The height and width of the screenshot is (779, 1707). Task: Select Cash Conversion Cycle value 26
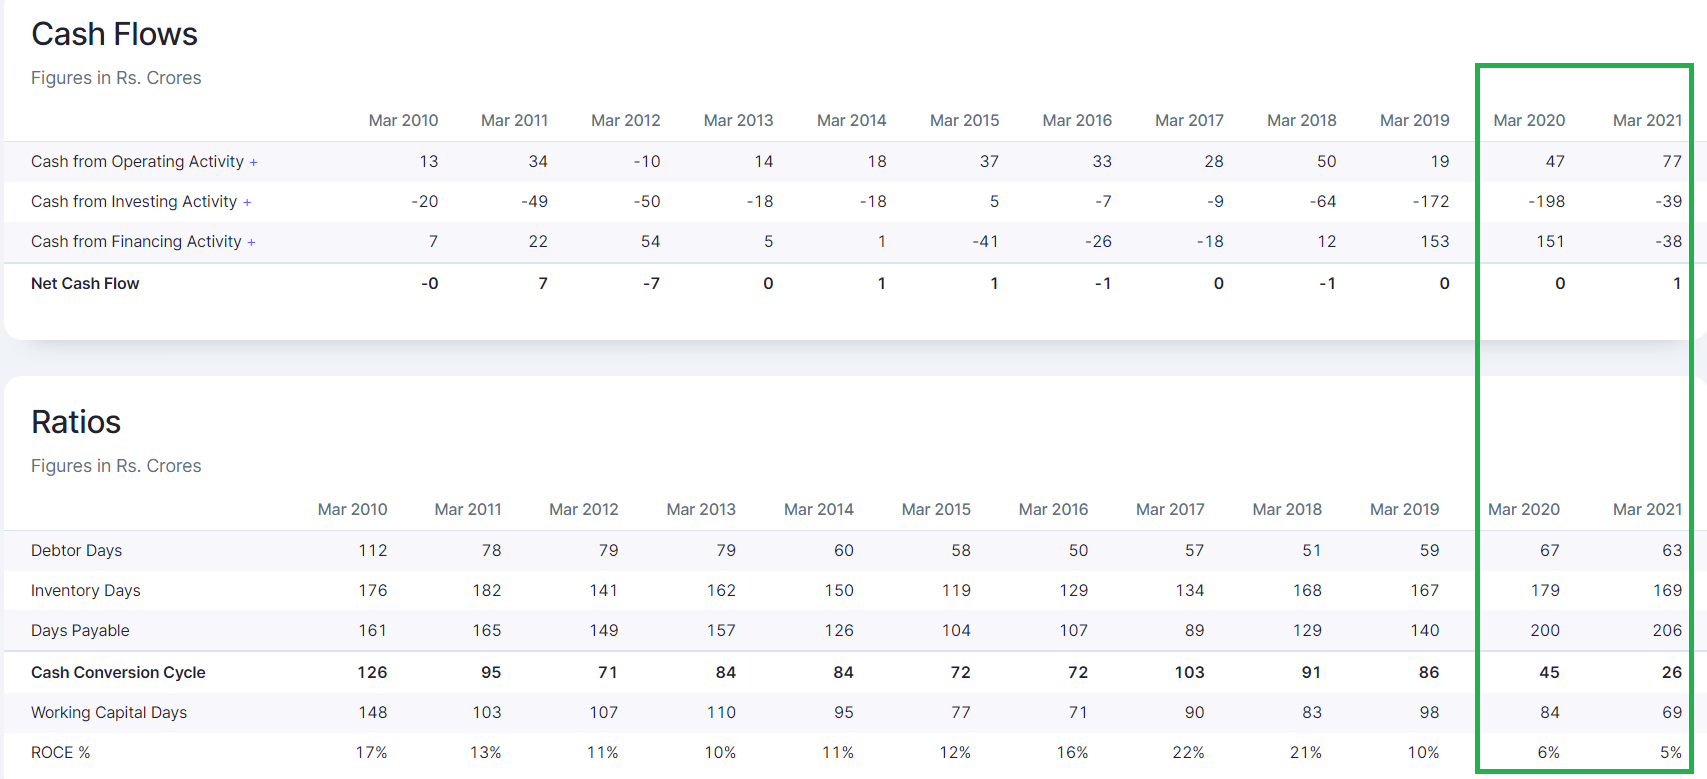pos(1671,673)
